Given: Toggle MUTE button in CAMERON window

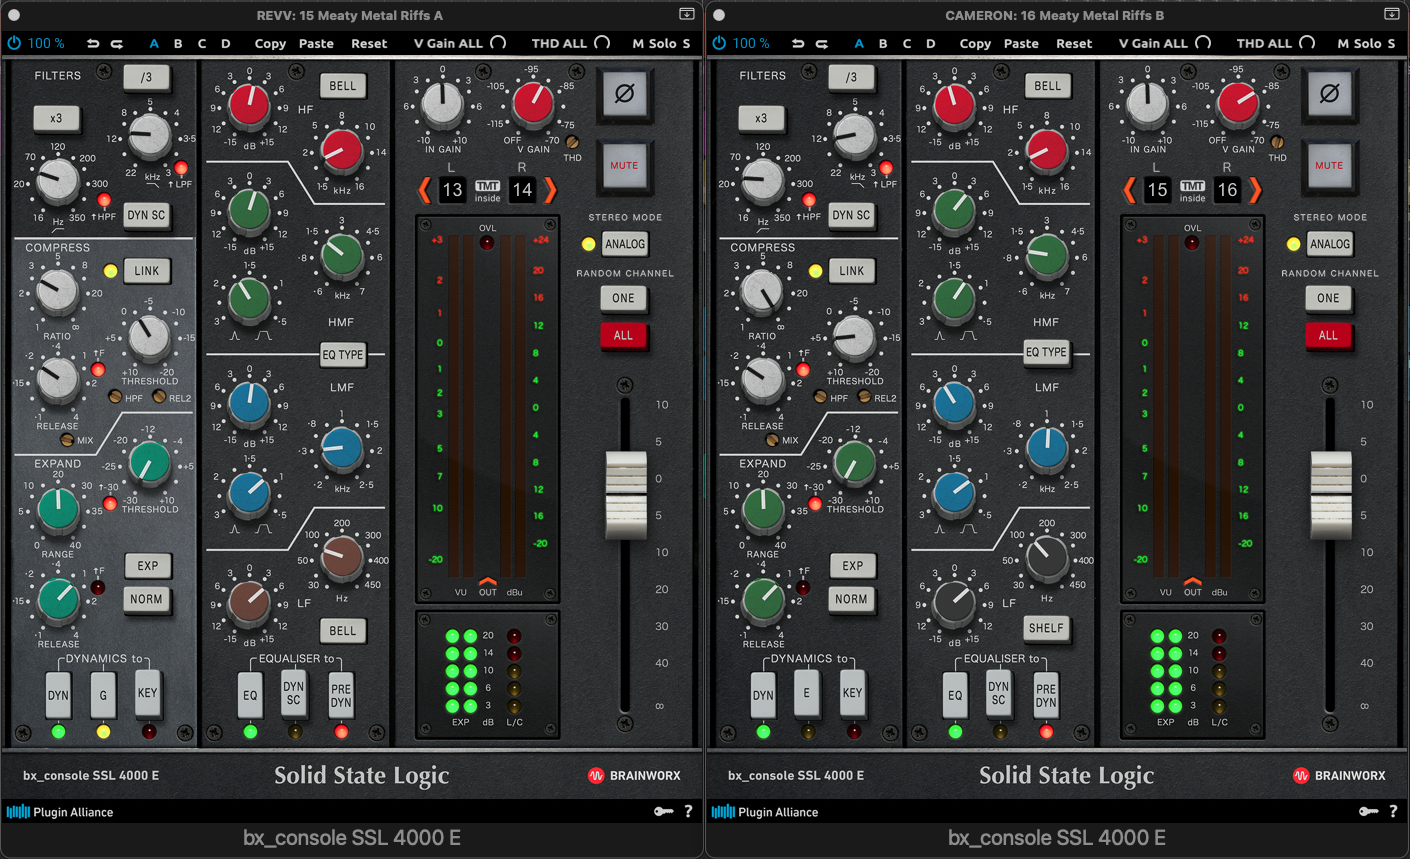Looking at the screenshot, I should point(1329,166).
